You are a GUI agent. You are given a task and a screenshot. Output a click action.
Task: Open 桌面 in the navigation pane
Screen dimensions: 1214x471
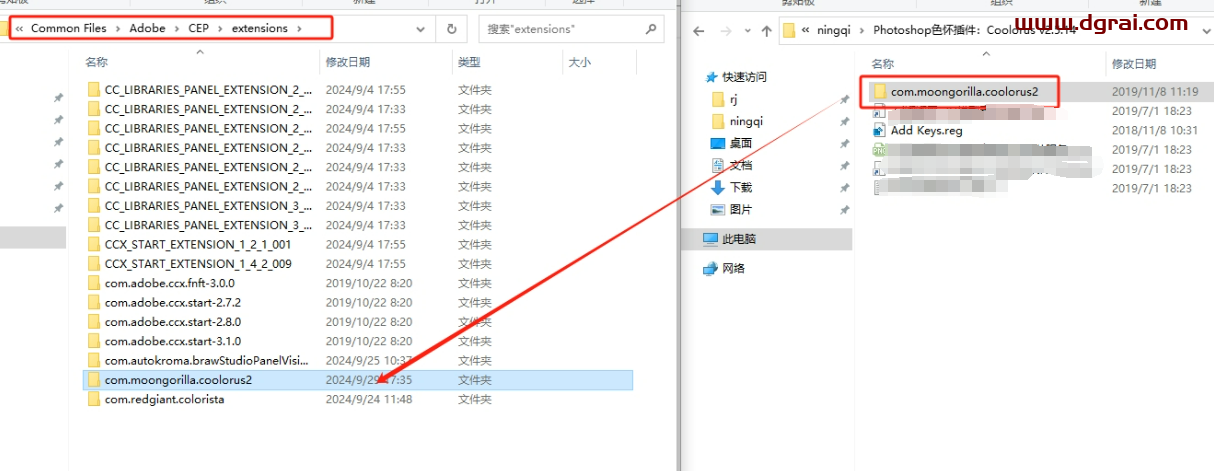[x=741, y=143]
